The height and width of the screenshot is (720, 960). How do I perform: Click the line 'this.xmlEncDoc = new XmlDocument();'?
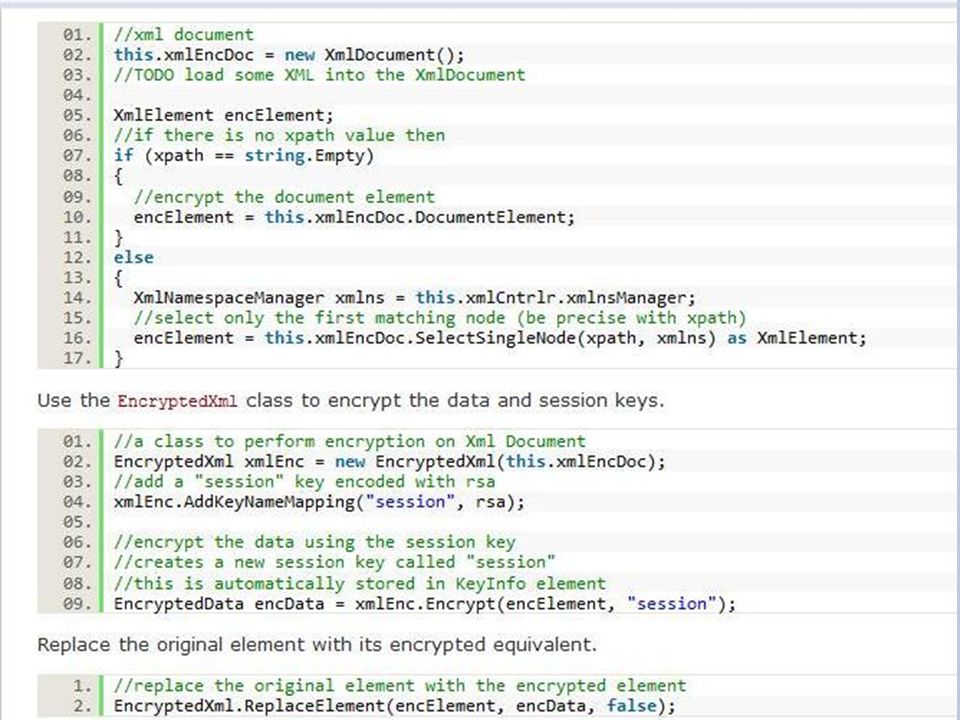coord(289,54)
